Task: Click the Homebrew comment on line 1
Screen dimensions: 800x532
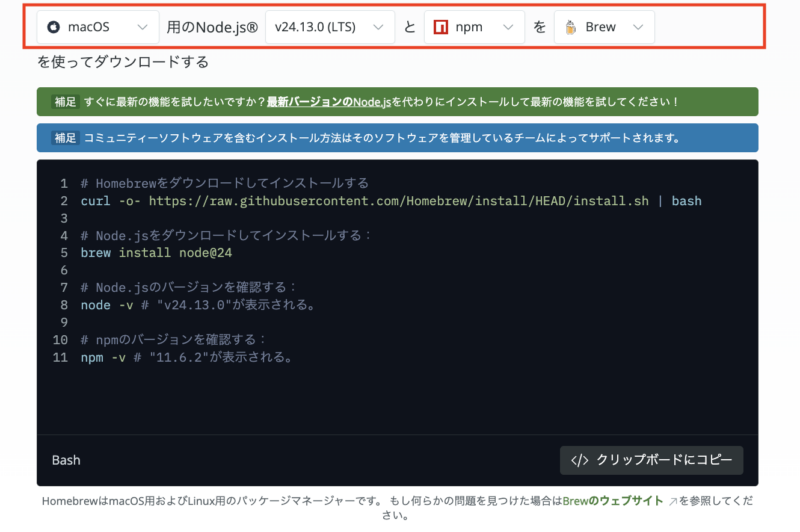Action: click(x=225, y=183)
